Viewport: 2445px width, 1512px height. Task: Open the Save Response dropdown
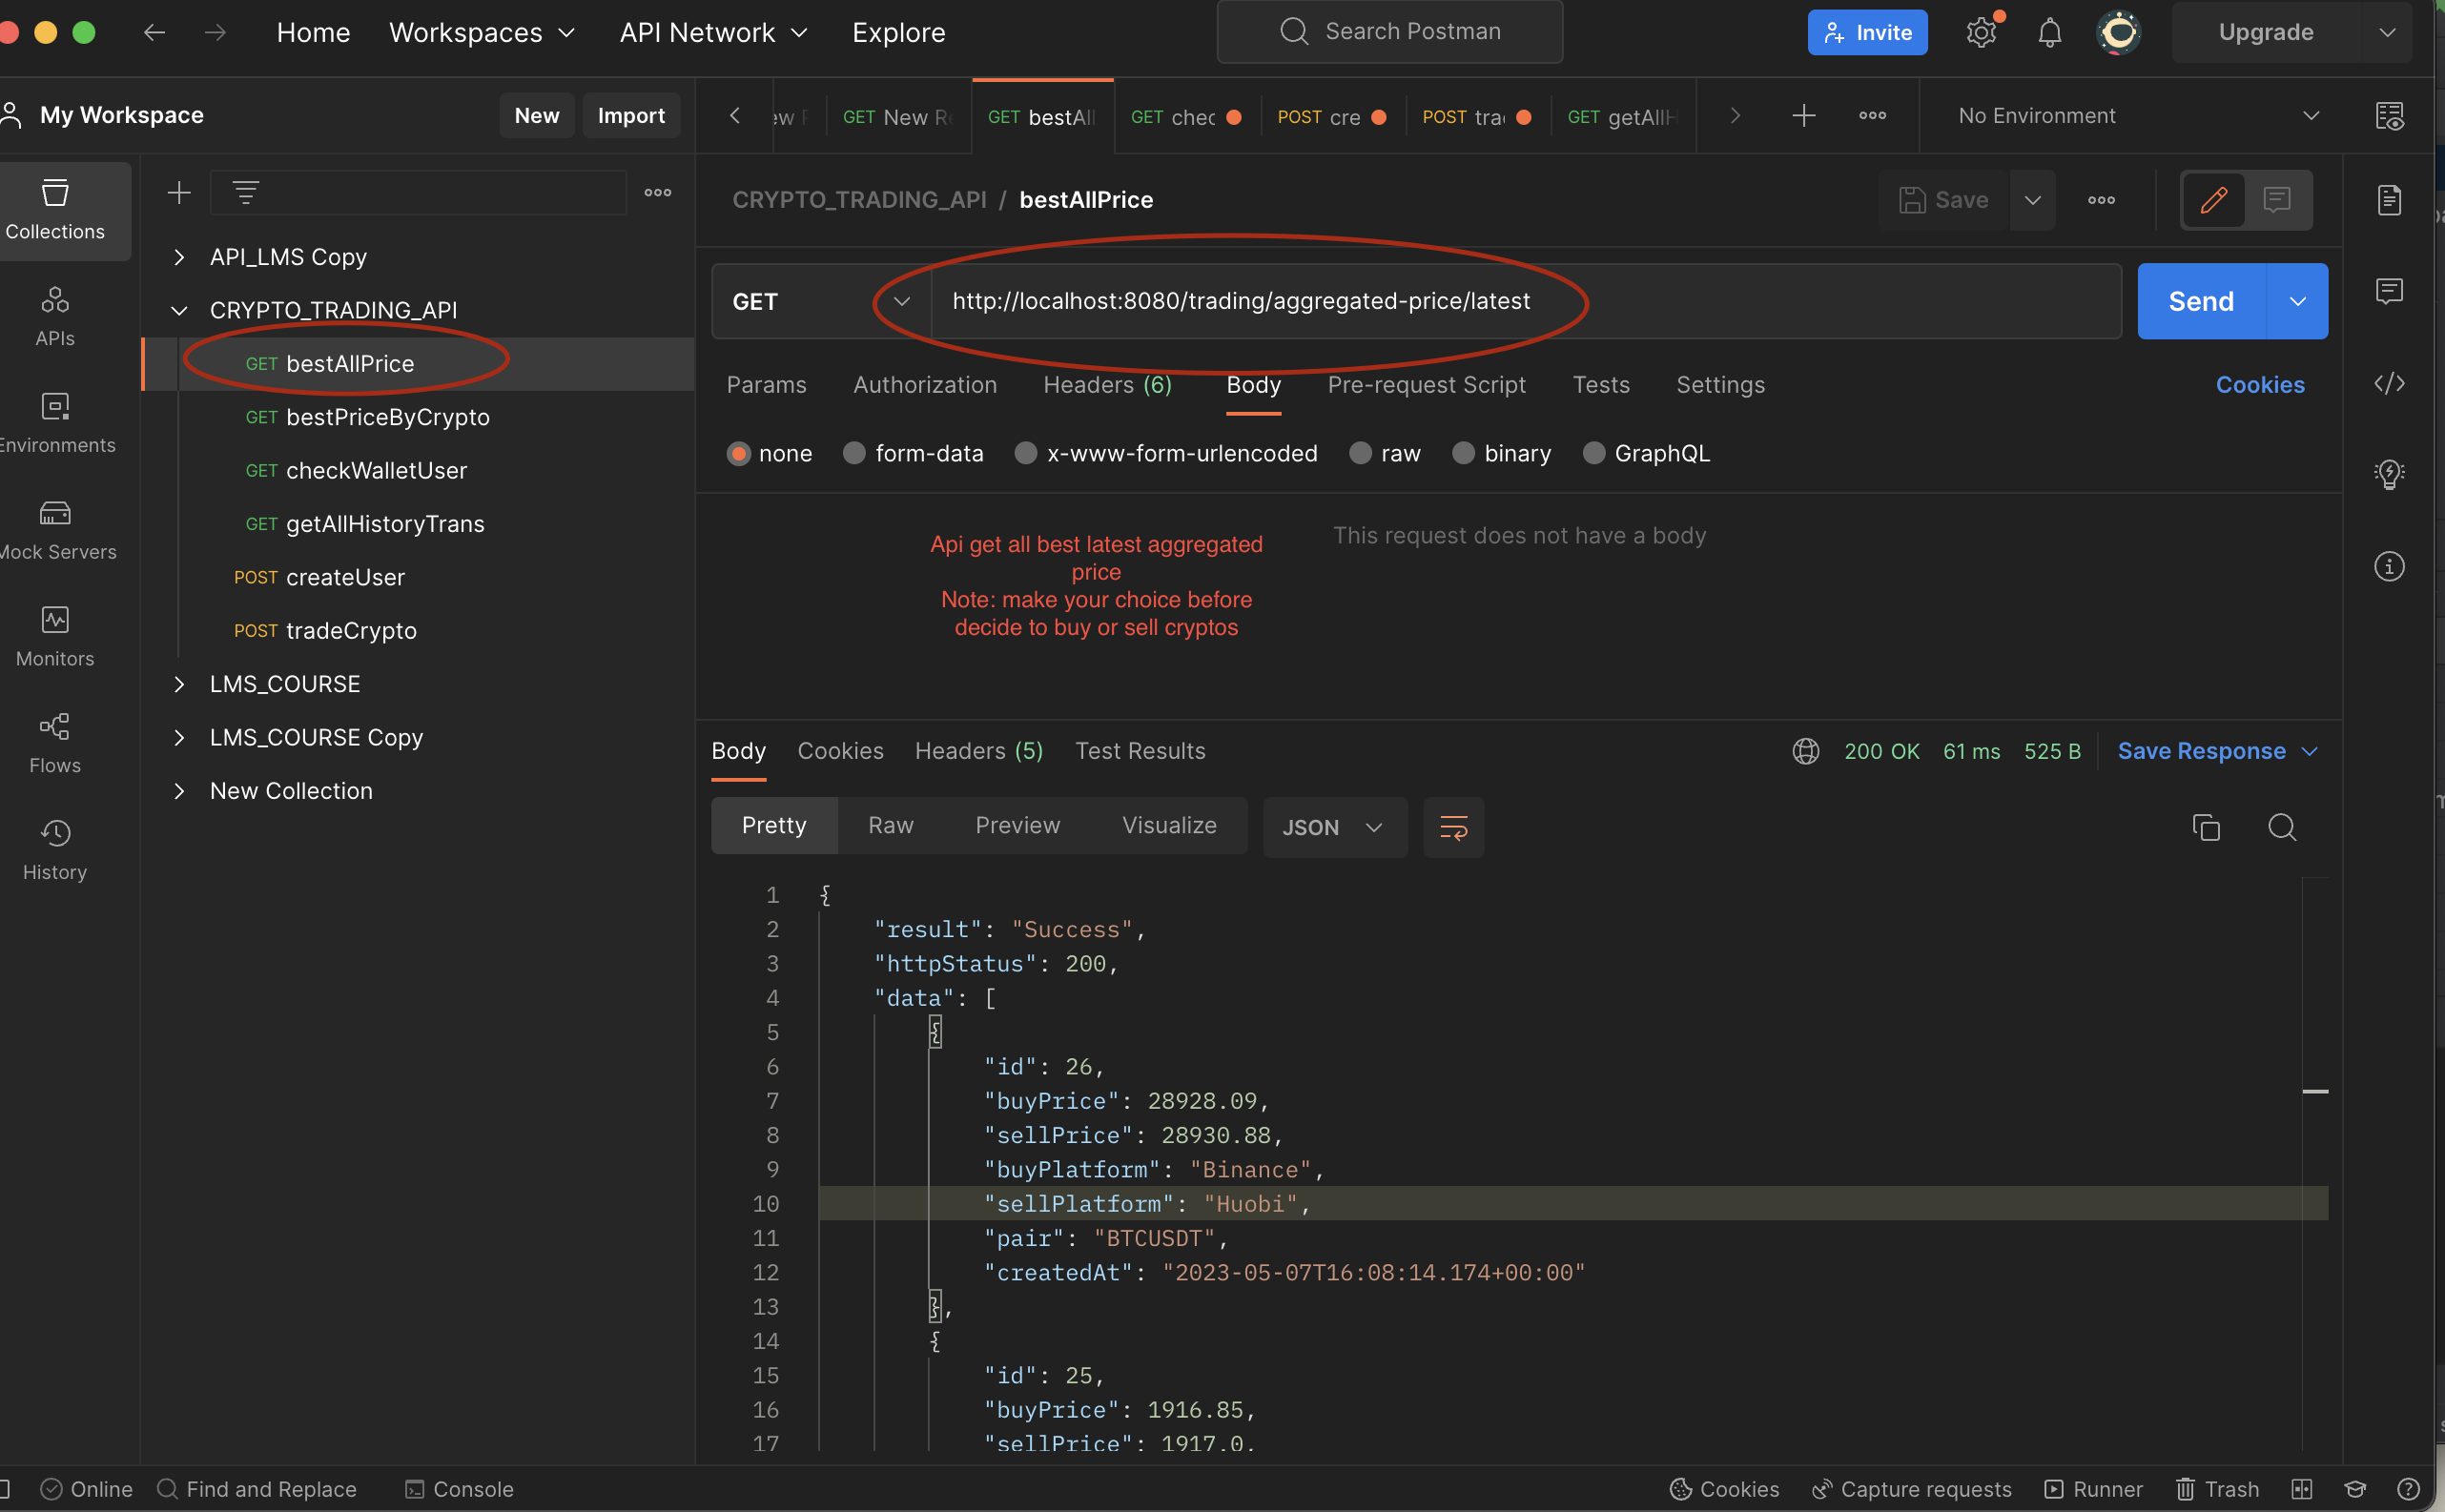coord(2217,751)
